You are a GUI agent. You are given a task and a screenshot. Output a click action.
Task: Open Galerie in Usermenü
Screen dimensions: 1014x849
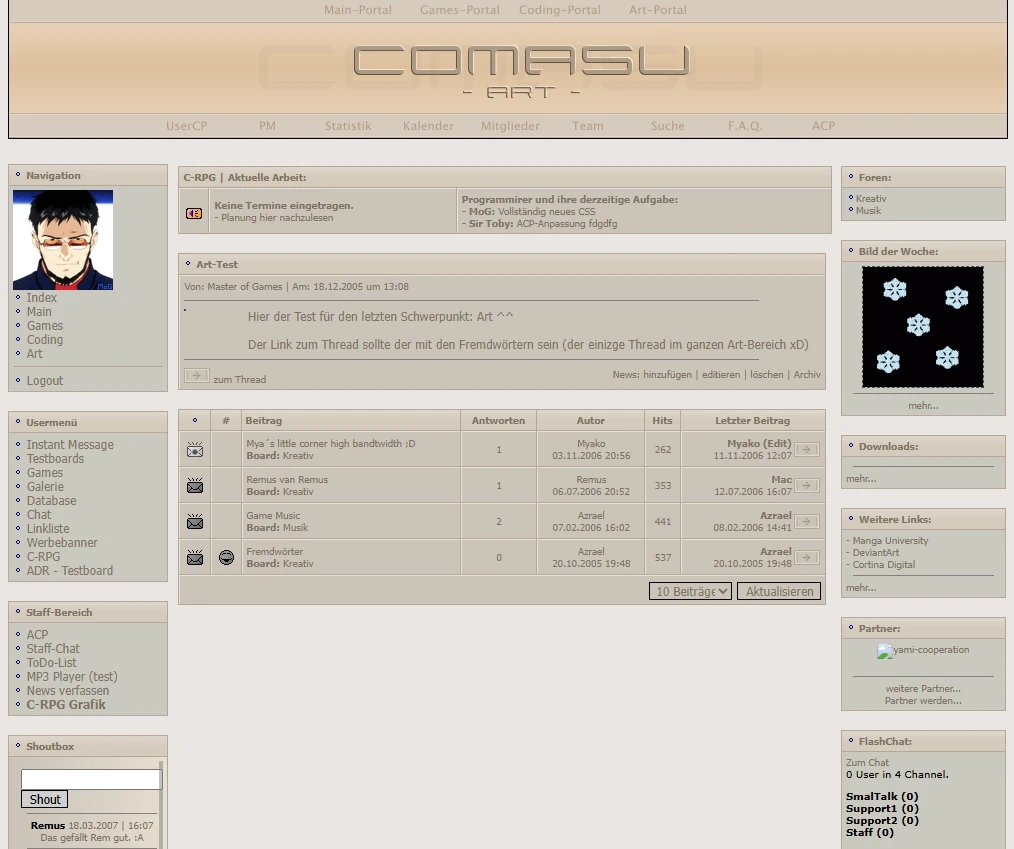coord(45,487)
